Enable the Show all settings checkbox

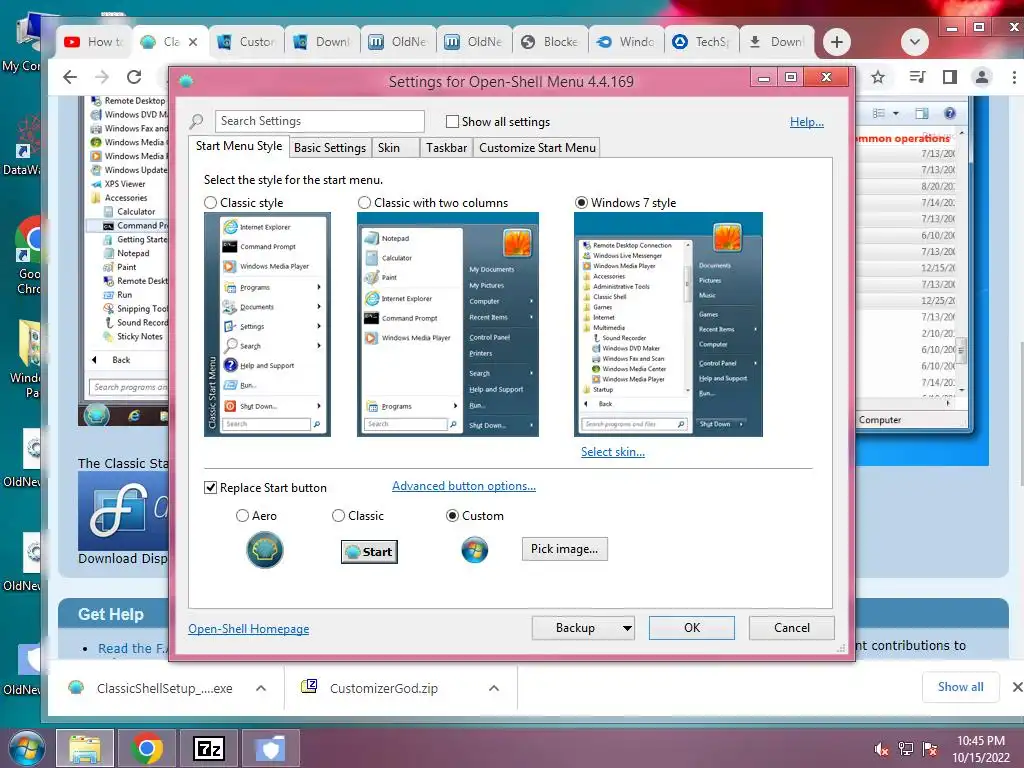(452, 121)
